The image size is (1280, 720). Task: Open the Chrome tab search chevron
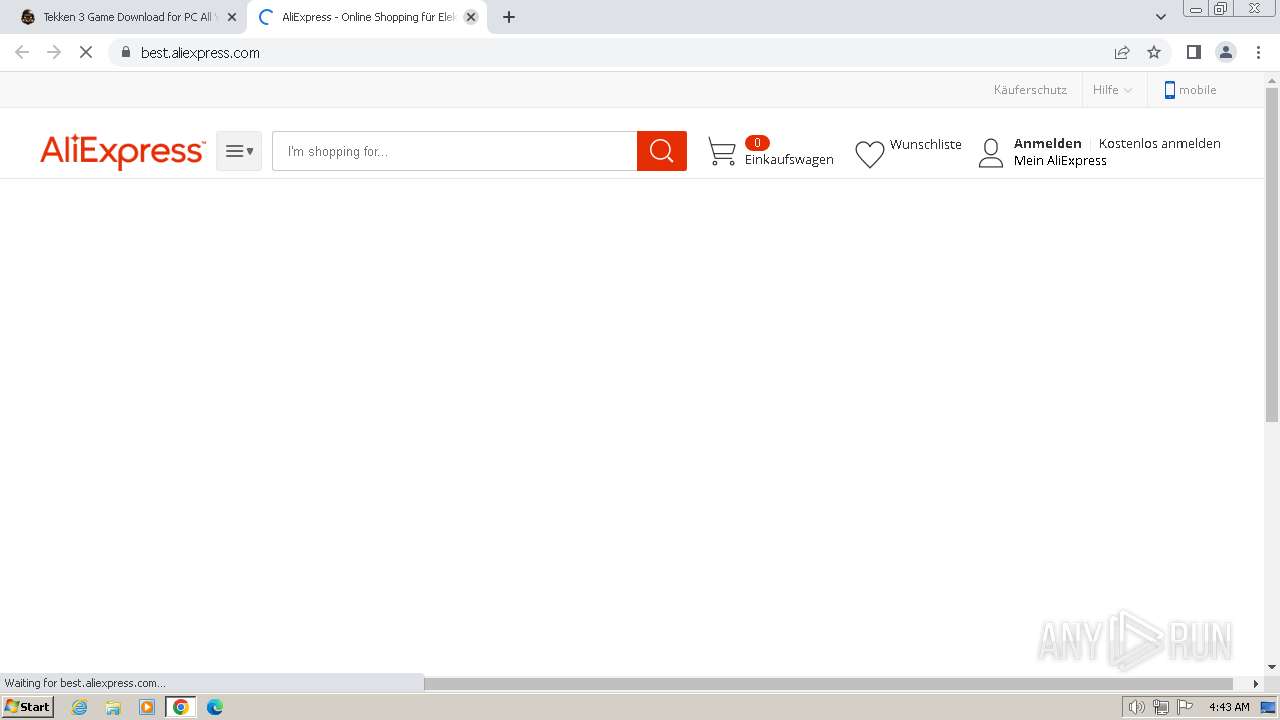tap(1161, 17)
